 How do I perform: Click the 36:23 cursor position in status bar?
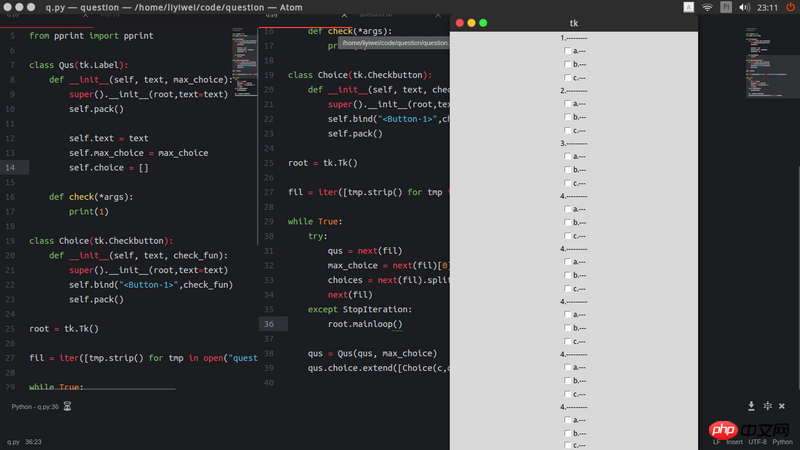[x=33, y=441]
